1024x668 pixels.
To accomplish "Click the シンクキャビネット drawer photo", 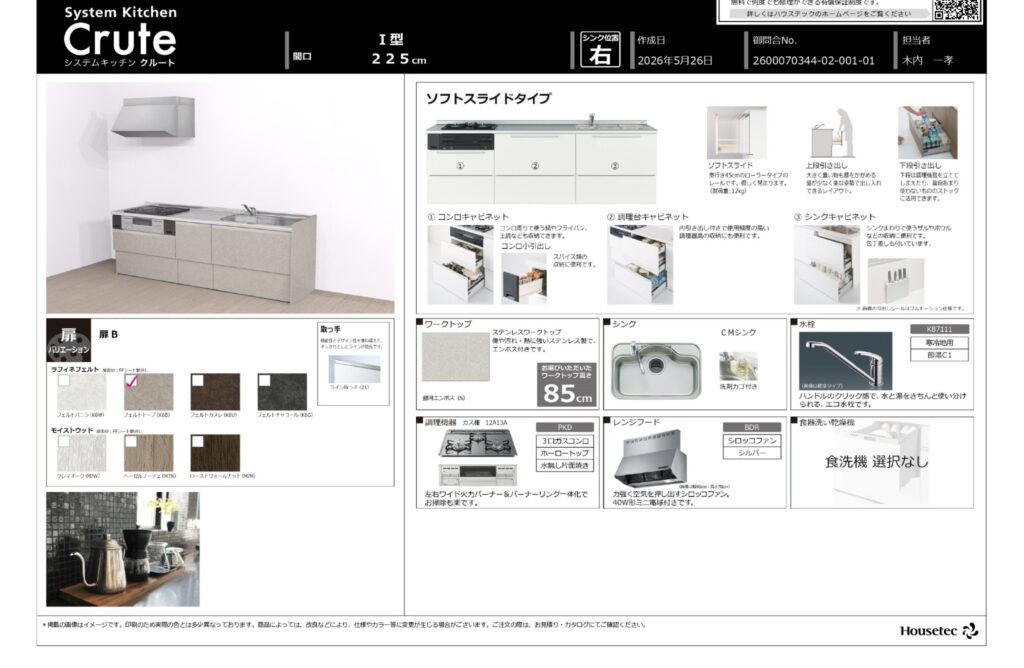I will 827,264.
